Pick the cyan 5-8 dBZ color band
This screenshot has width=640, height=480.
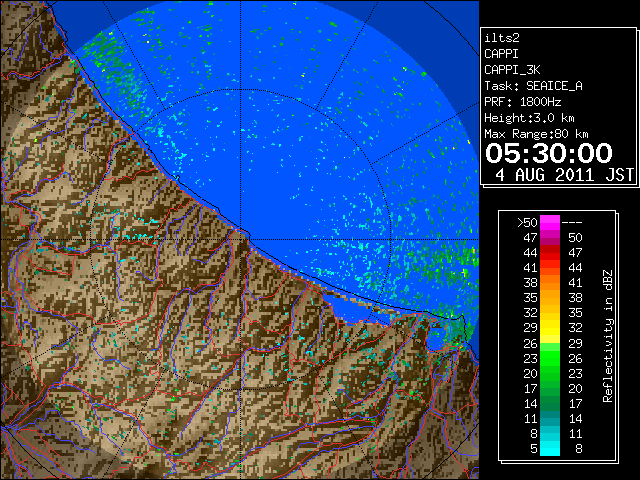(x=550, y=448)
